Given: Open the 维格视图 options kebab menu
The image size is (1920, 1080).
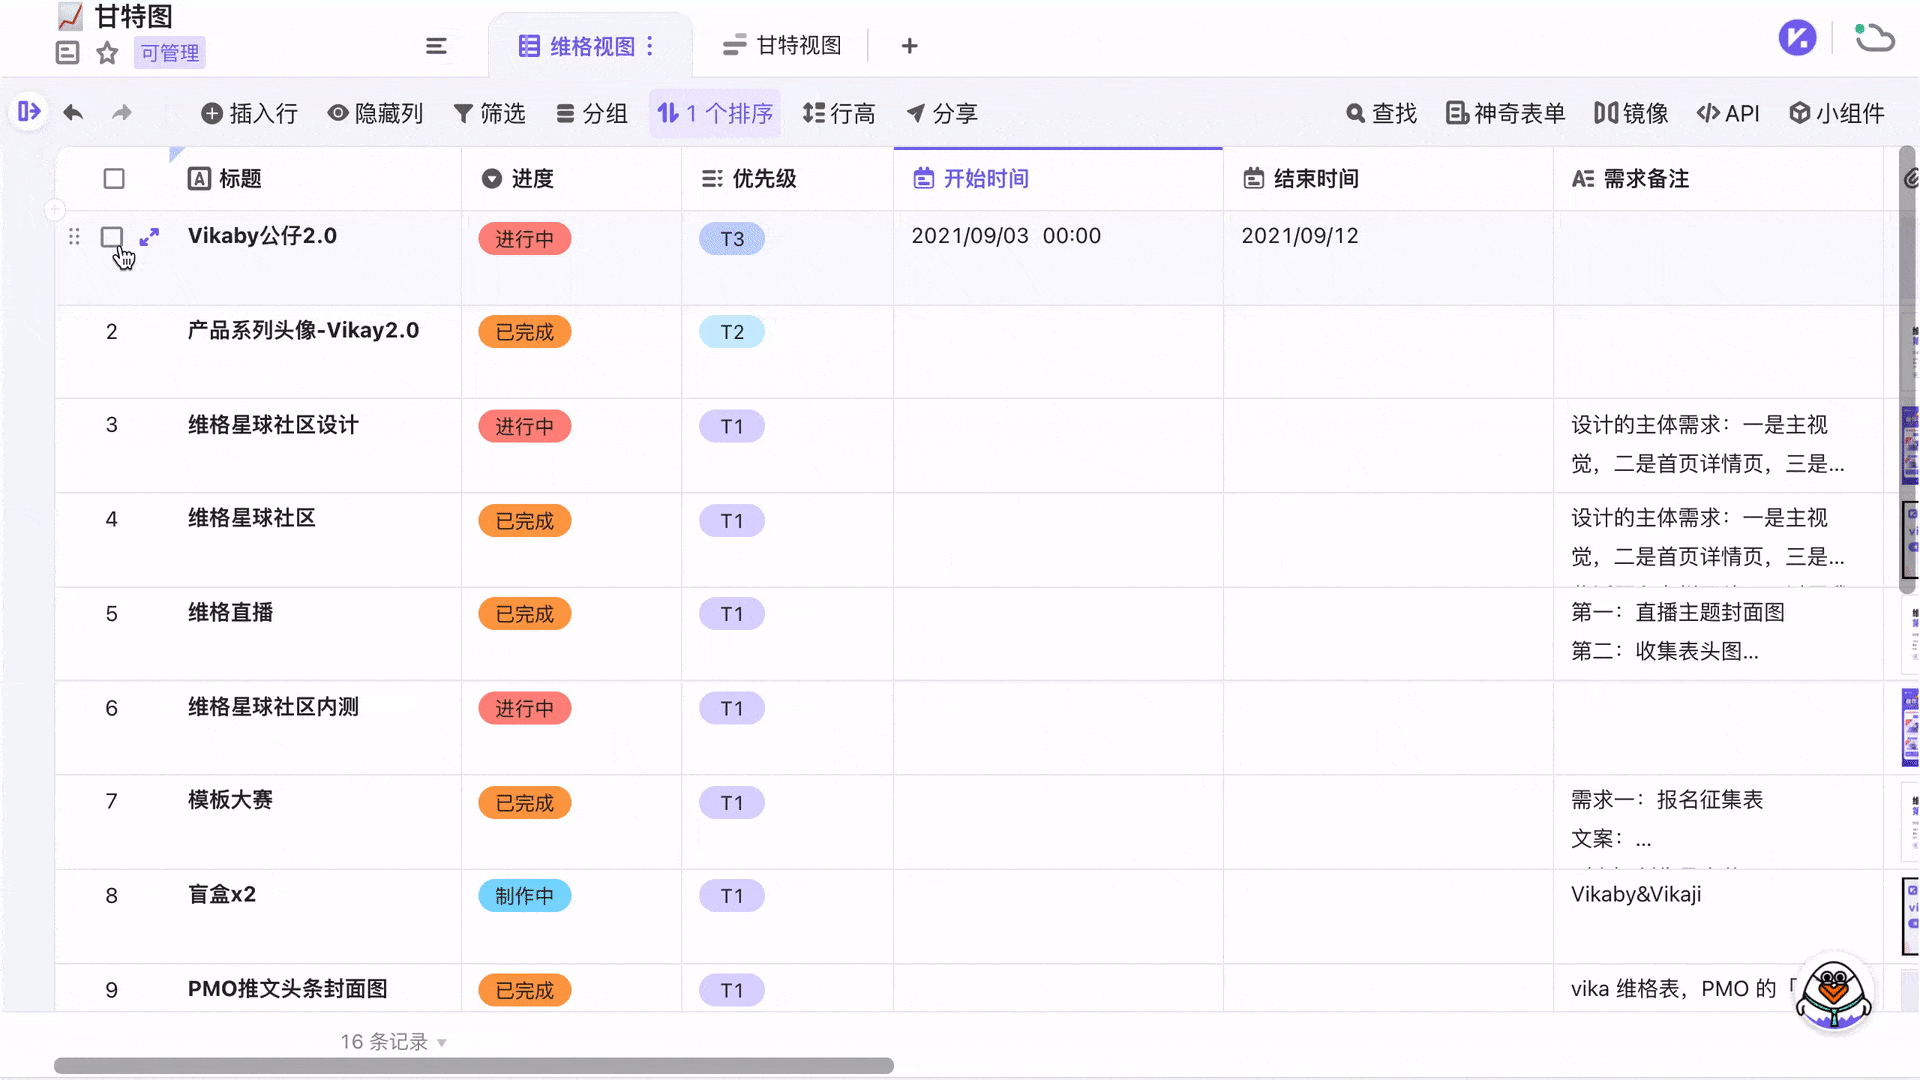Looking at the screenshot, I should tap(650, 45).
